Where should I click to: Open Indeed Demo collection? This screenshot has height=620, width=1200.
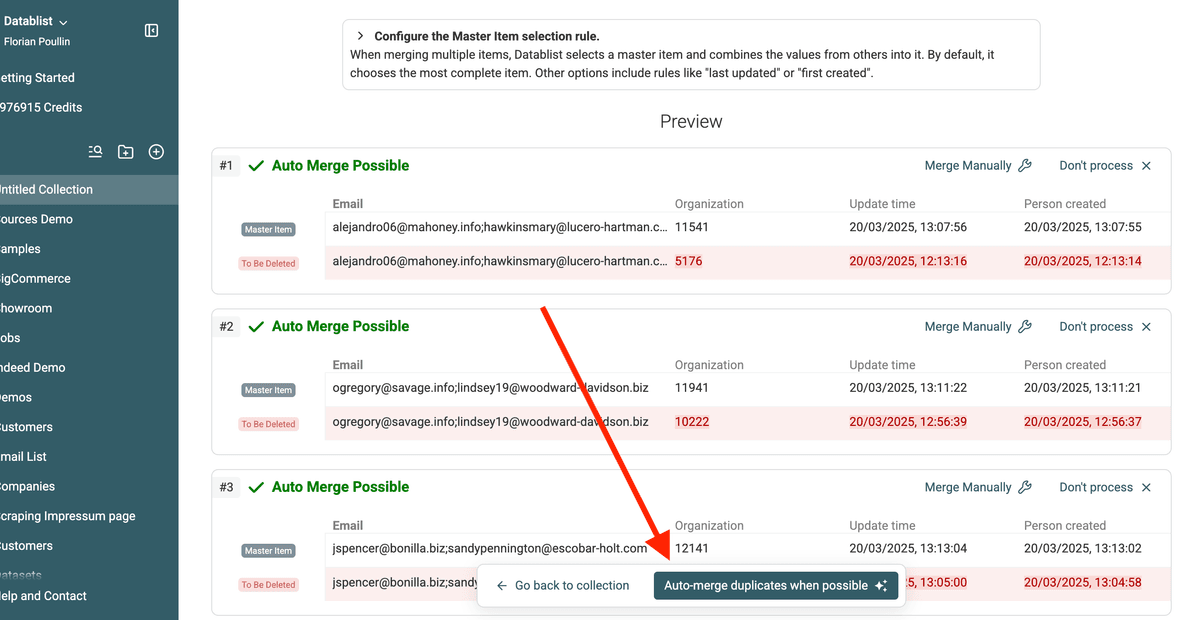(32, 368)
